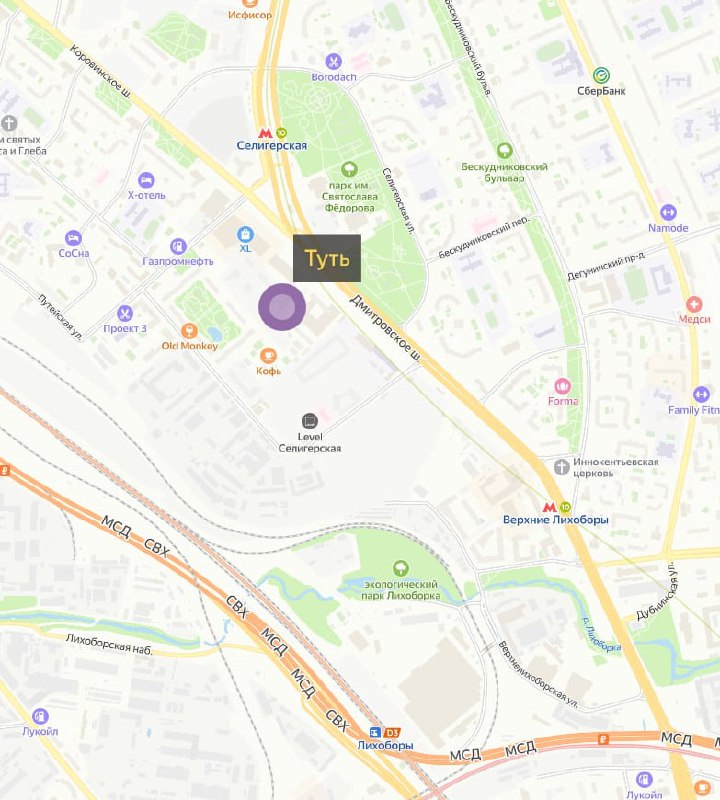
Task: Click the Level Селигерская building icon
Action: [310, 421]
